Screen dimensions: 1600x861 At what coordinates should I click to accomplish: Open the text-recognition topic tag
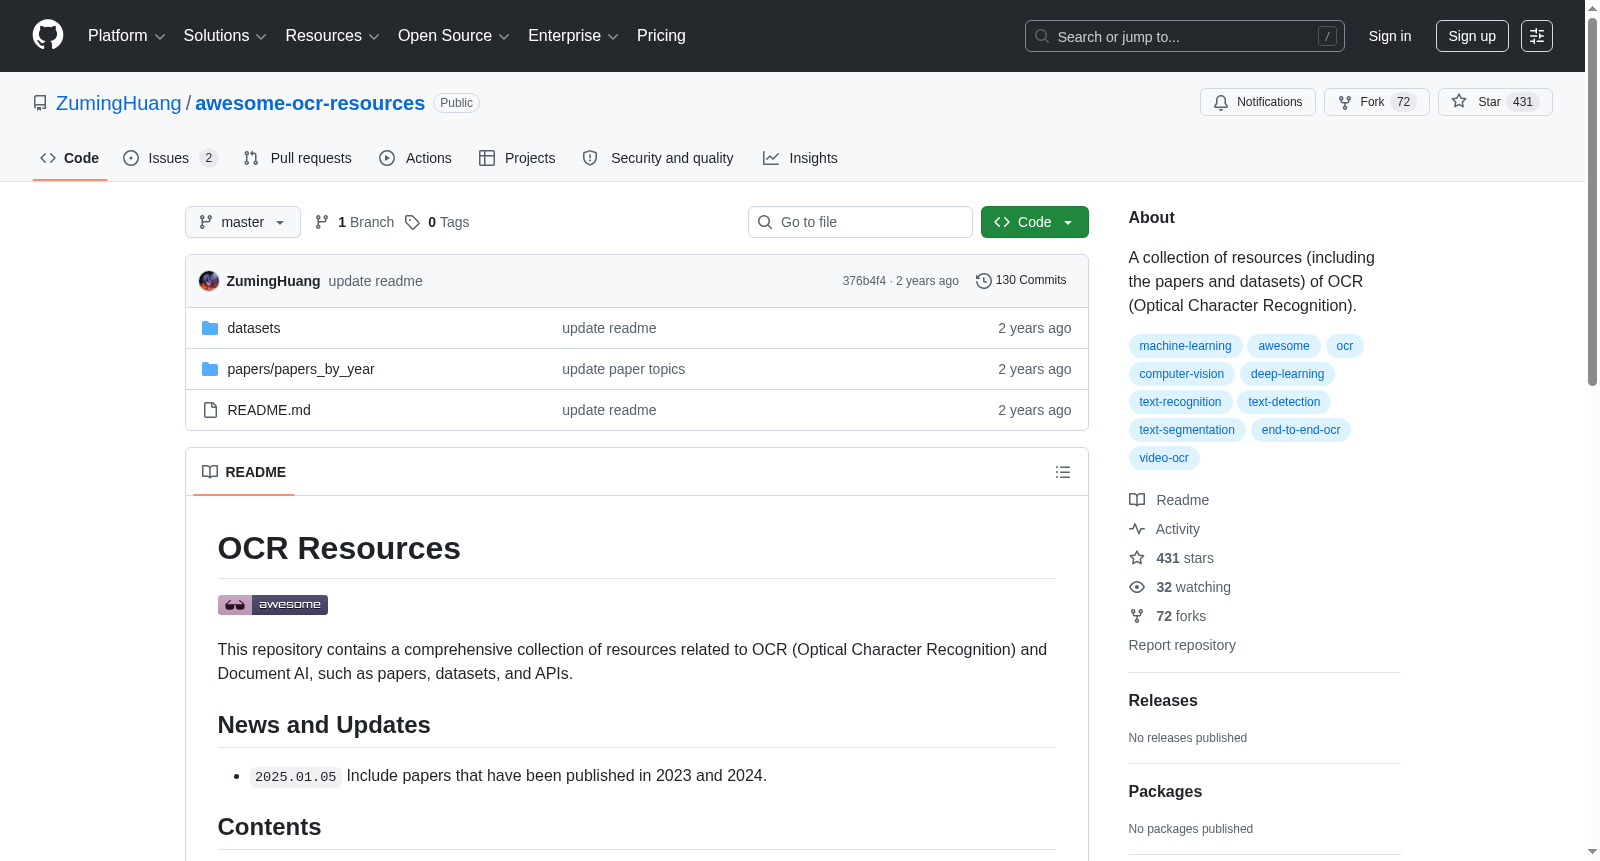tap(1180, 402)
